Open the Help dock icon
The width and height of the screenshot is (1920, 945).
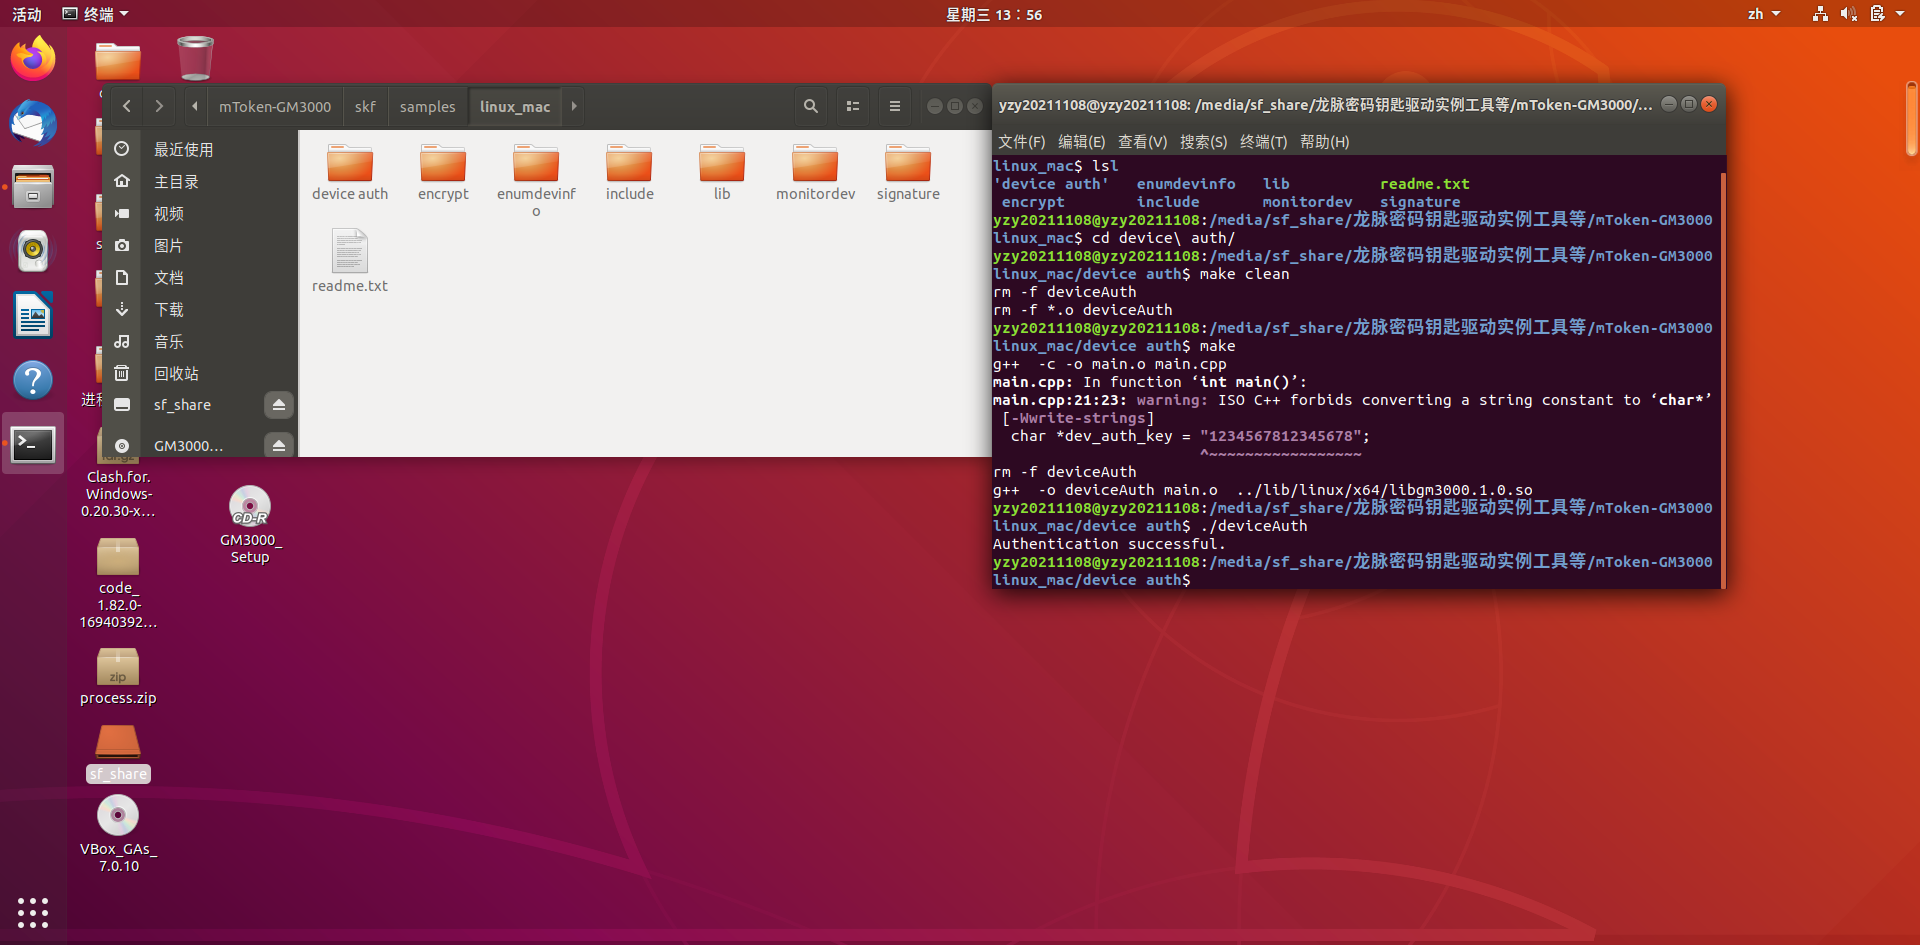coord(33,380)
